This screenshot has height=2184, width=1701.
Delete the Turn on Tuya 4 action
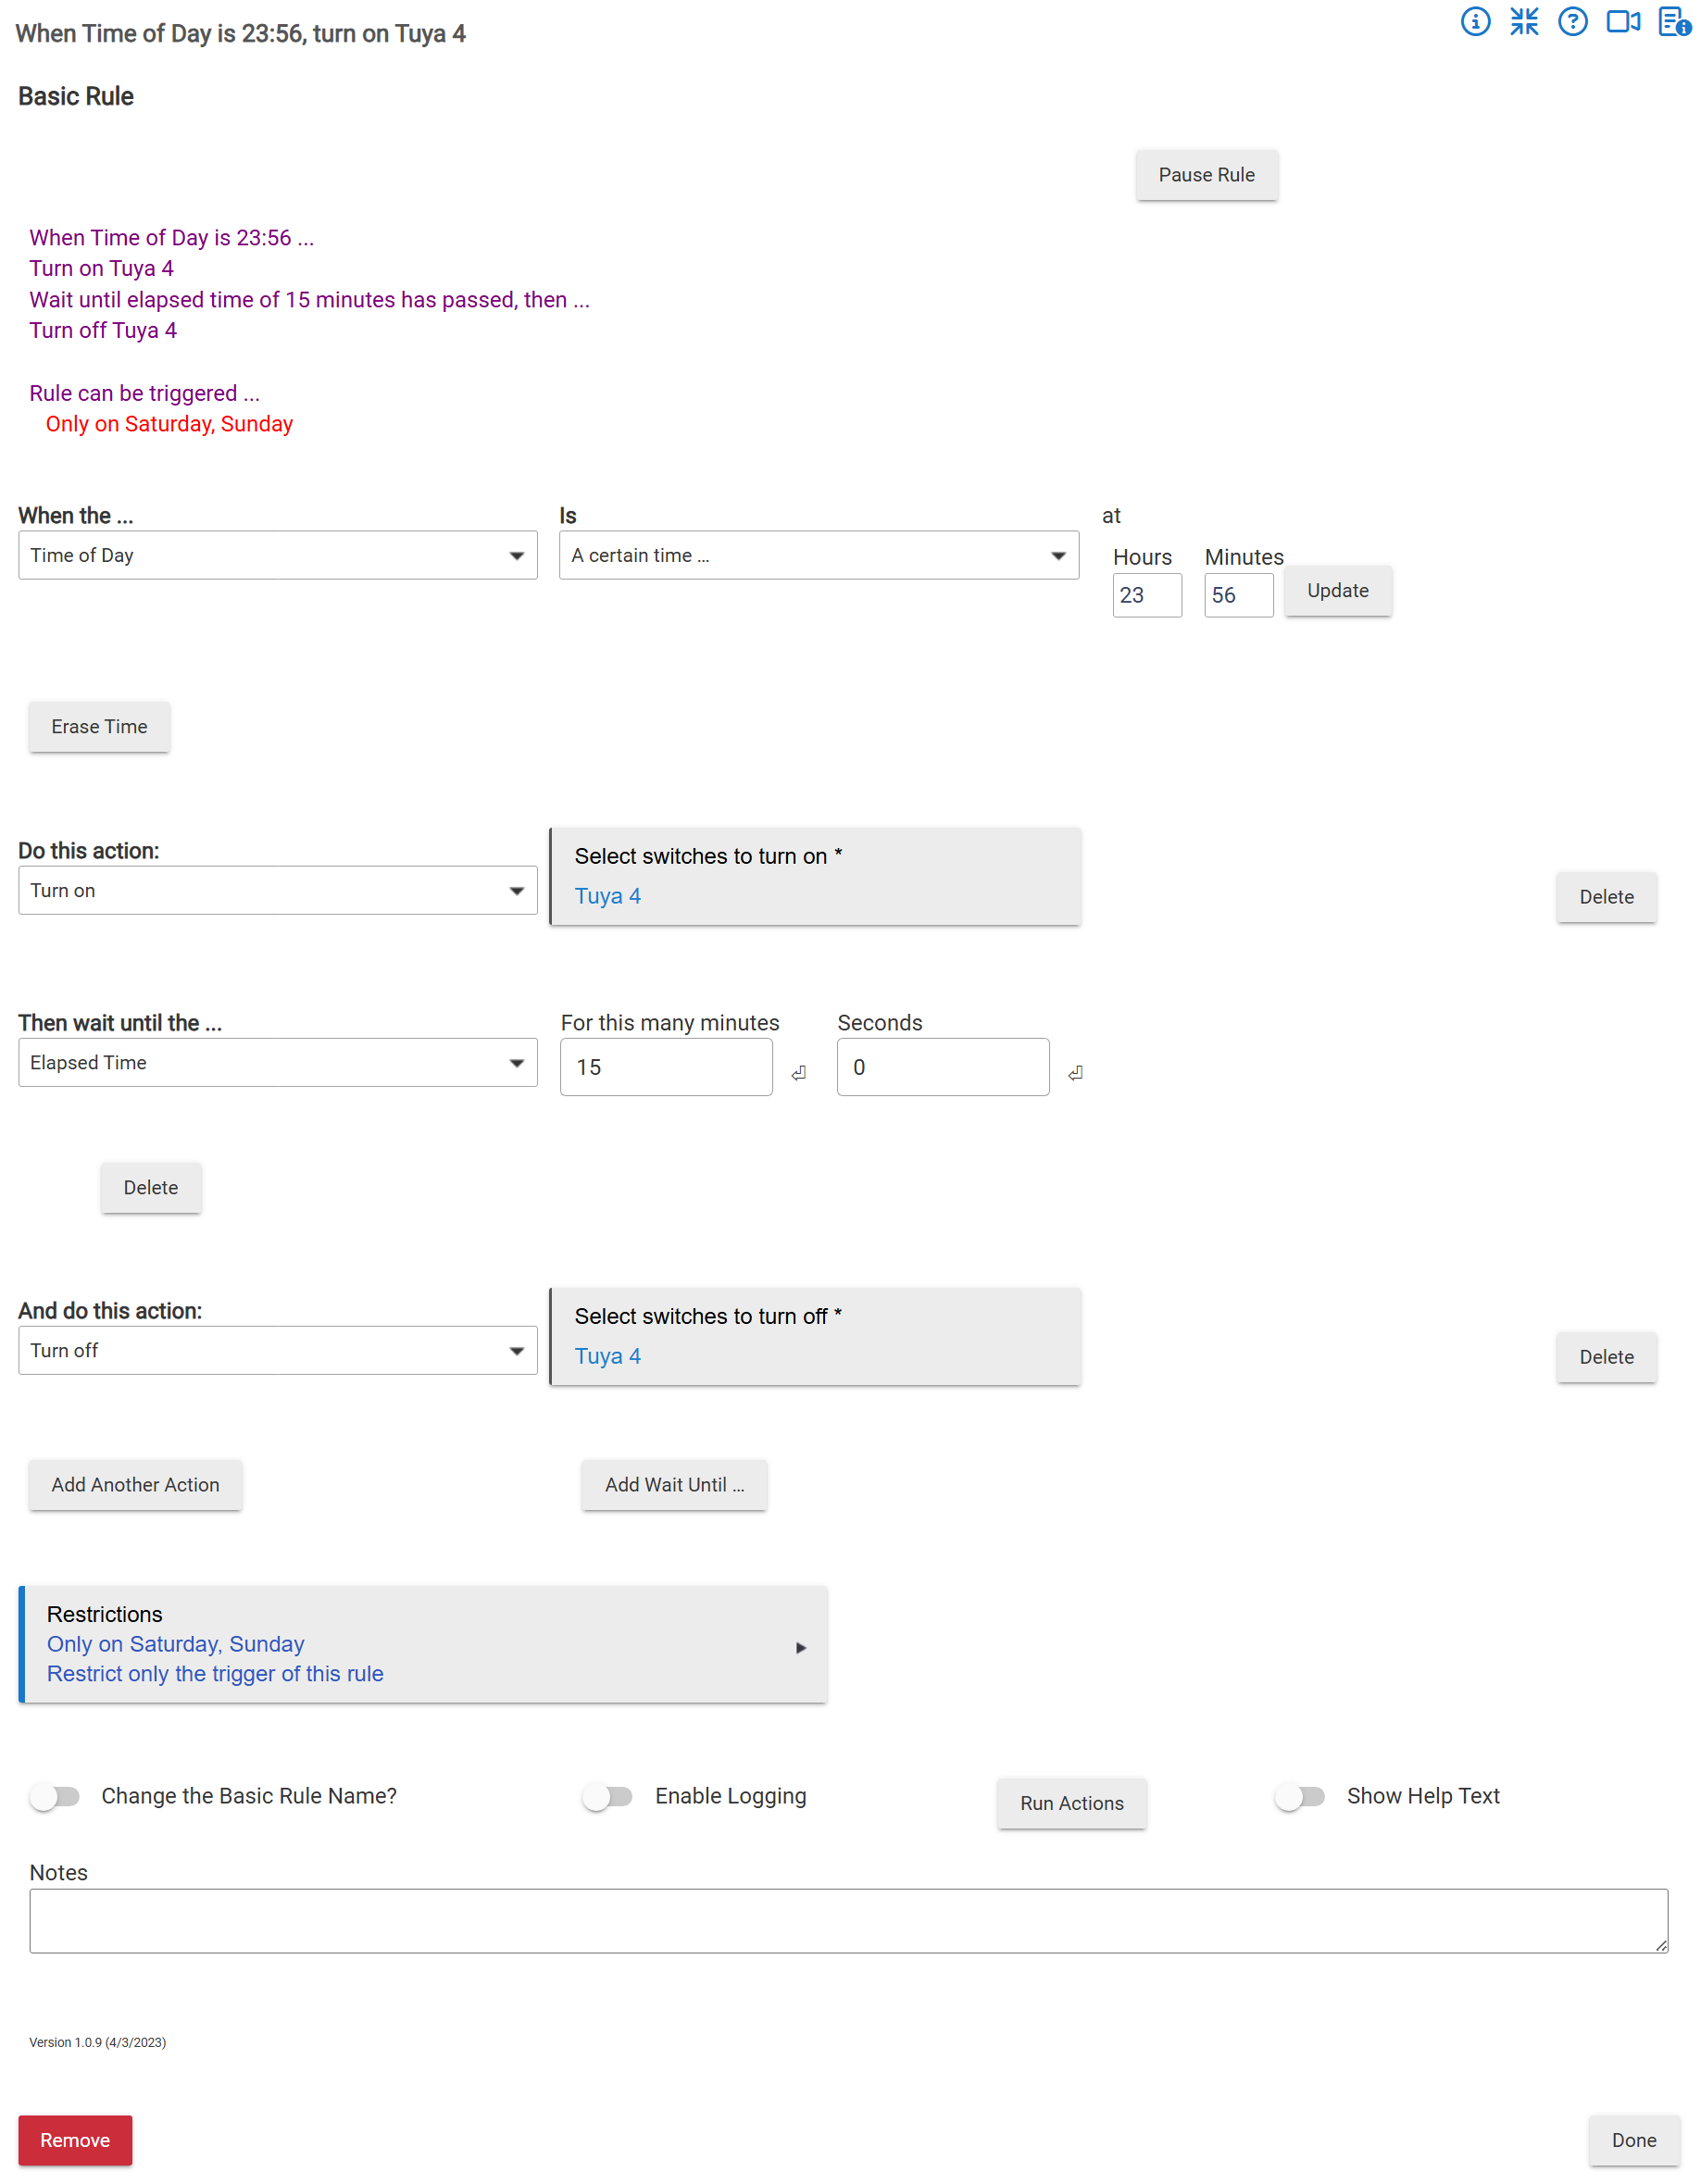(1606, 897)
